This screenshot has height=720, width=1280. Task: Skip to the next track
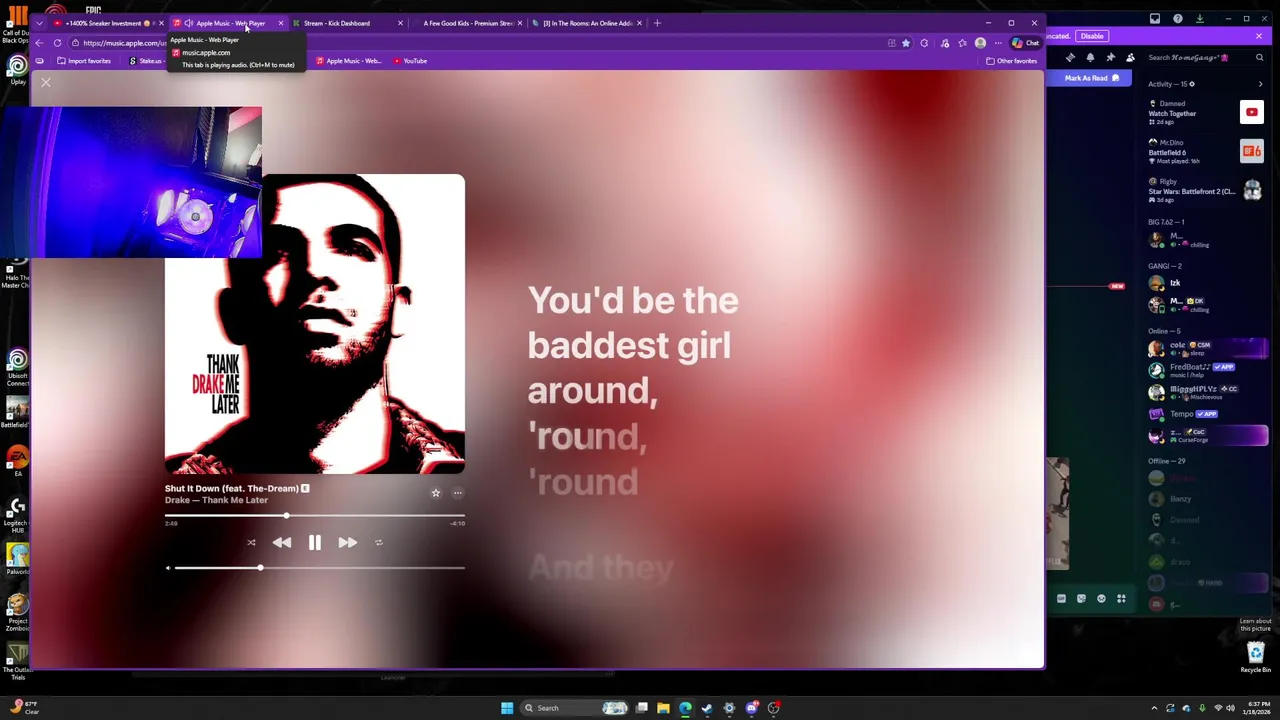tap(347, 542)
